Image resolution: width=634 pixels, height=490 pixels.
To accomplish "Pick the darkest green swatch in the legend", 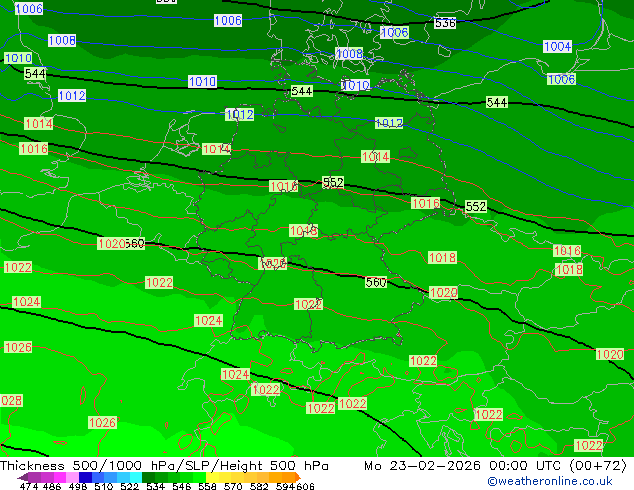I will [148, 477].
